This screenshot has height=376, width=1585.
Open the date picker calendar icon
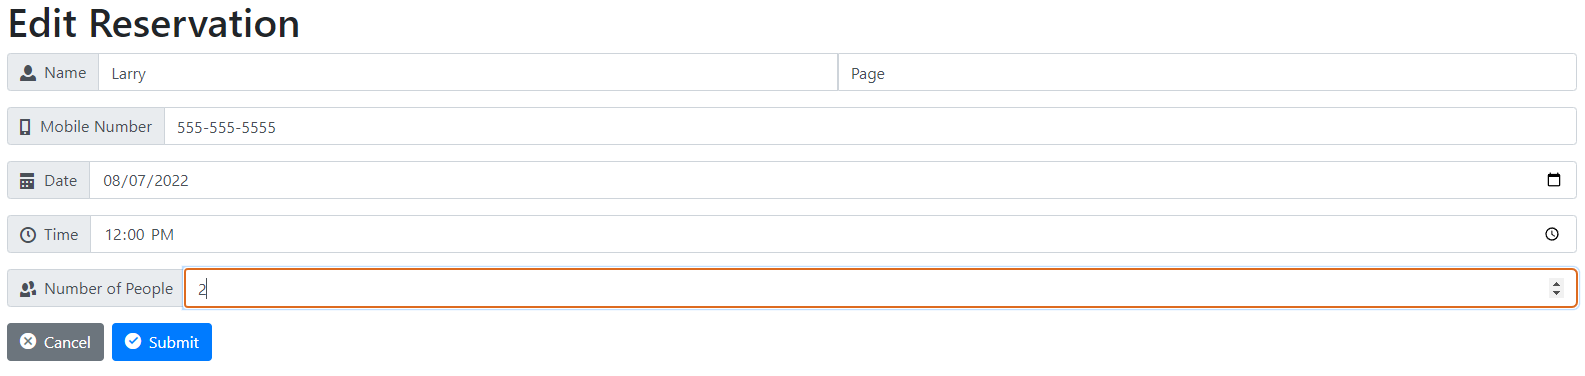pyautogui.click(x=1554, y=180)
